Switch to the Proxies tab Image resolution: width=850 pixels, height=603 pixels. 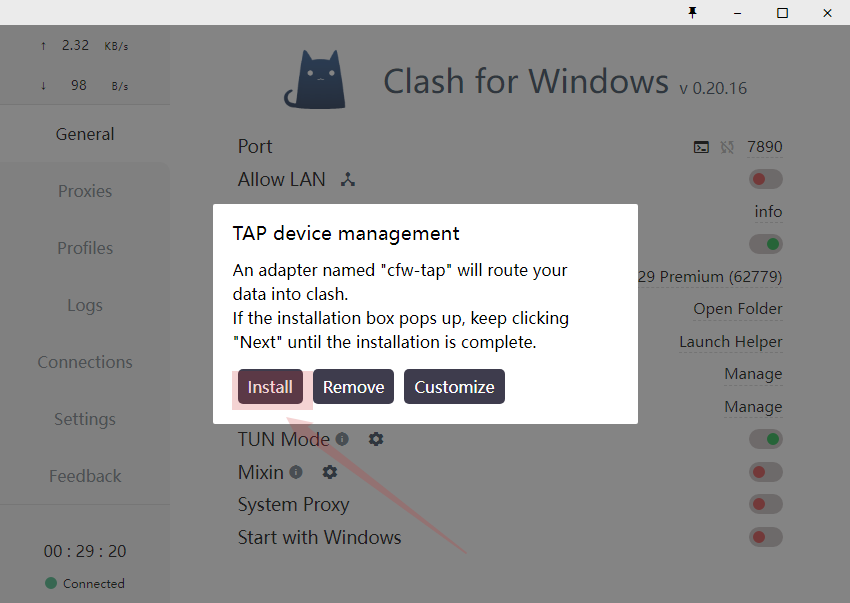click(85, 191)
